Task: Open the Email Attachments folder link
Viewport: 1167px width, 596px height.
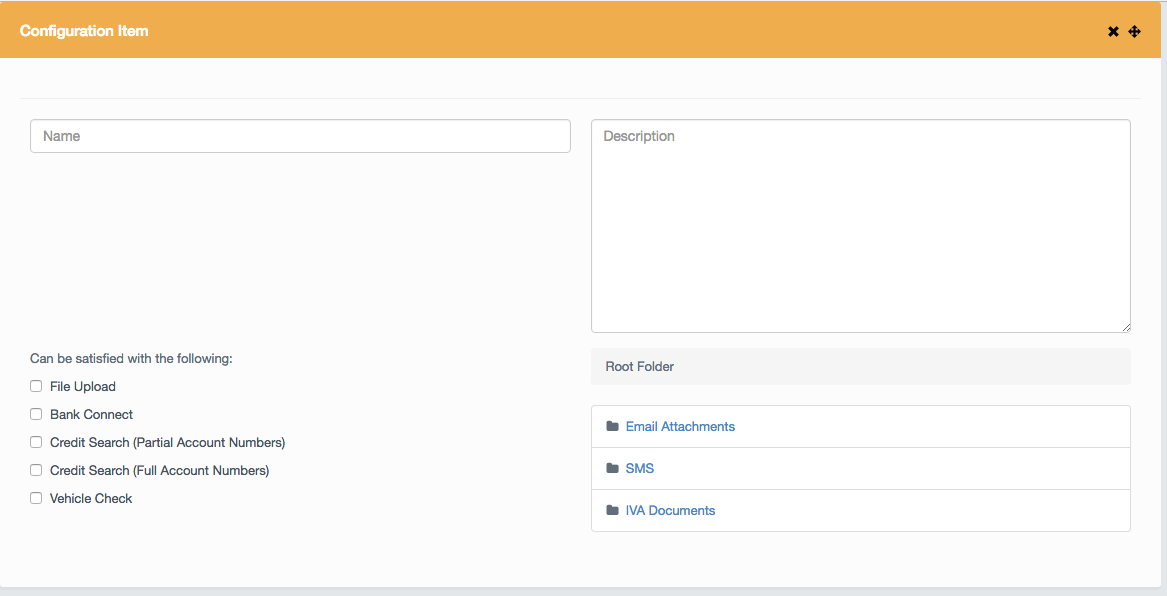Action: pos(680,426)
